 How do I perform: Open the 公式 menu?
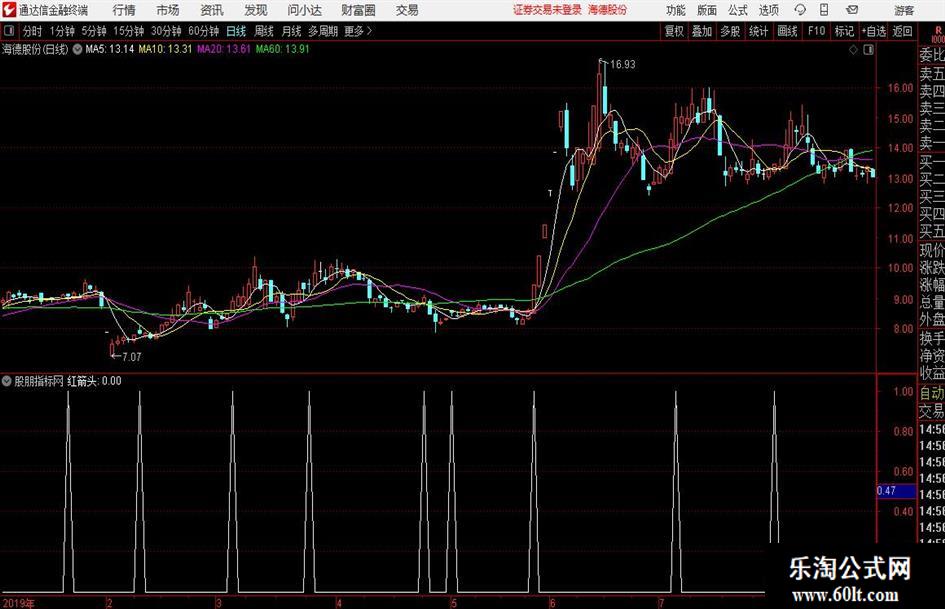click(738, 10)
